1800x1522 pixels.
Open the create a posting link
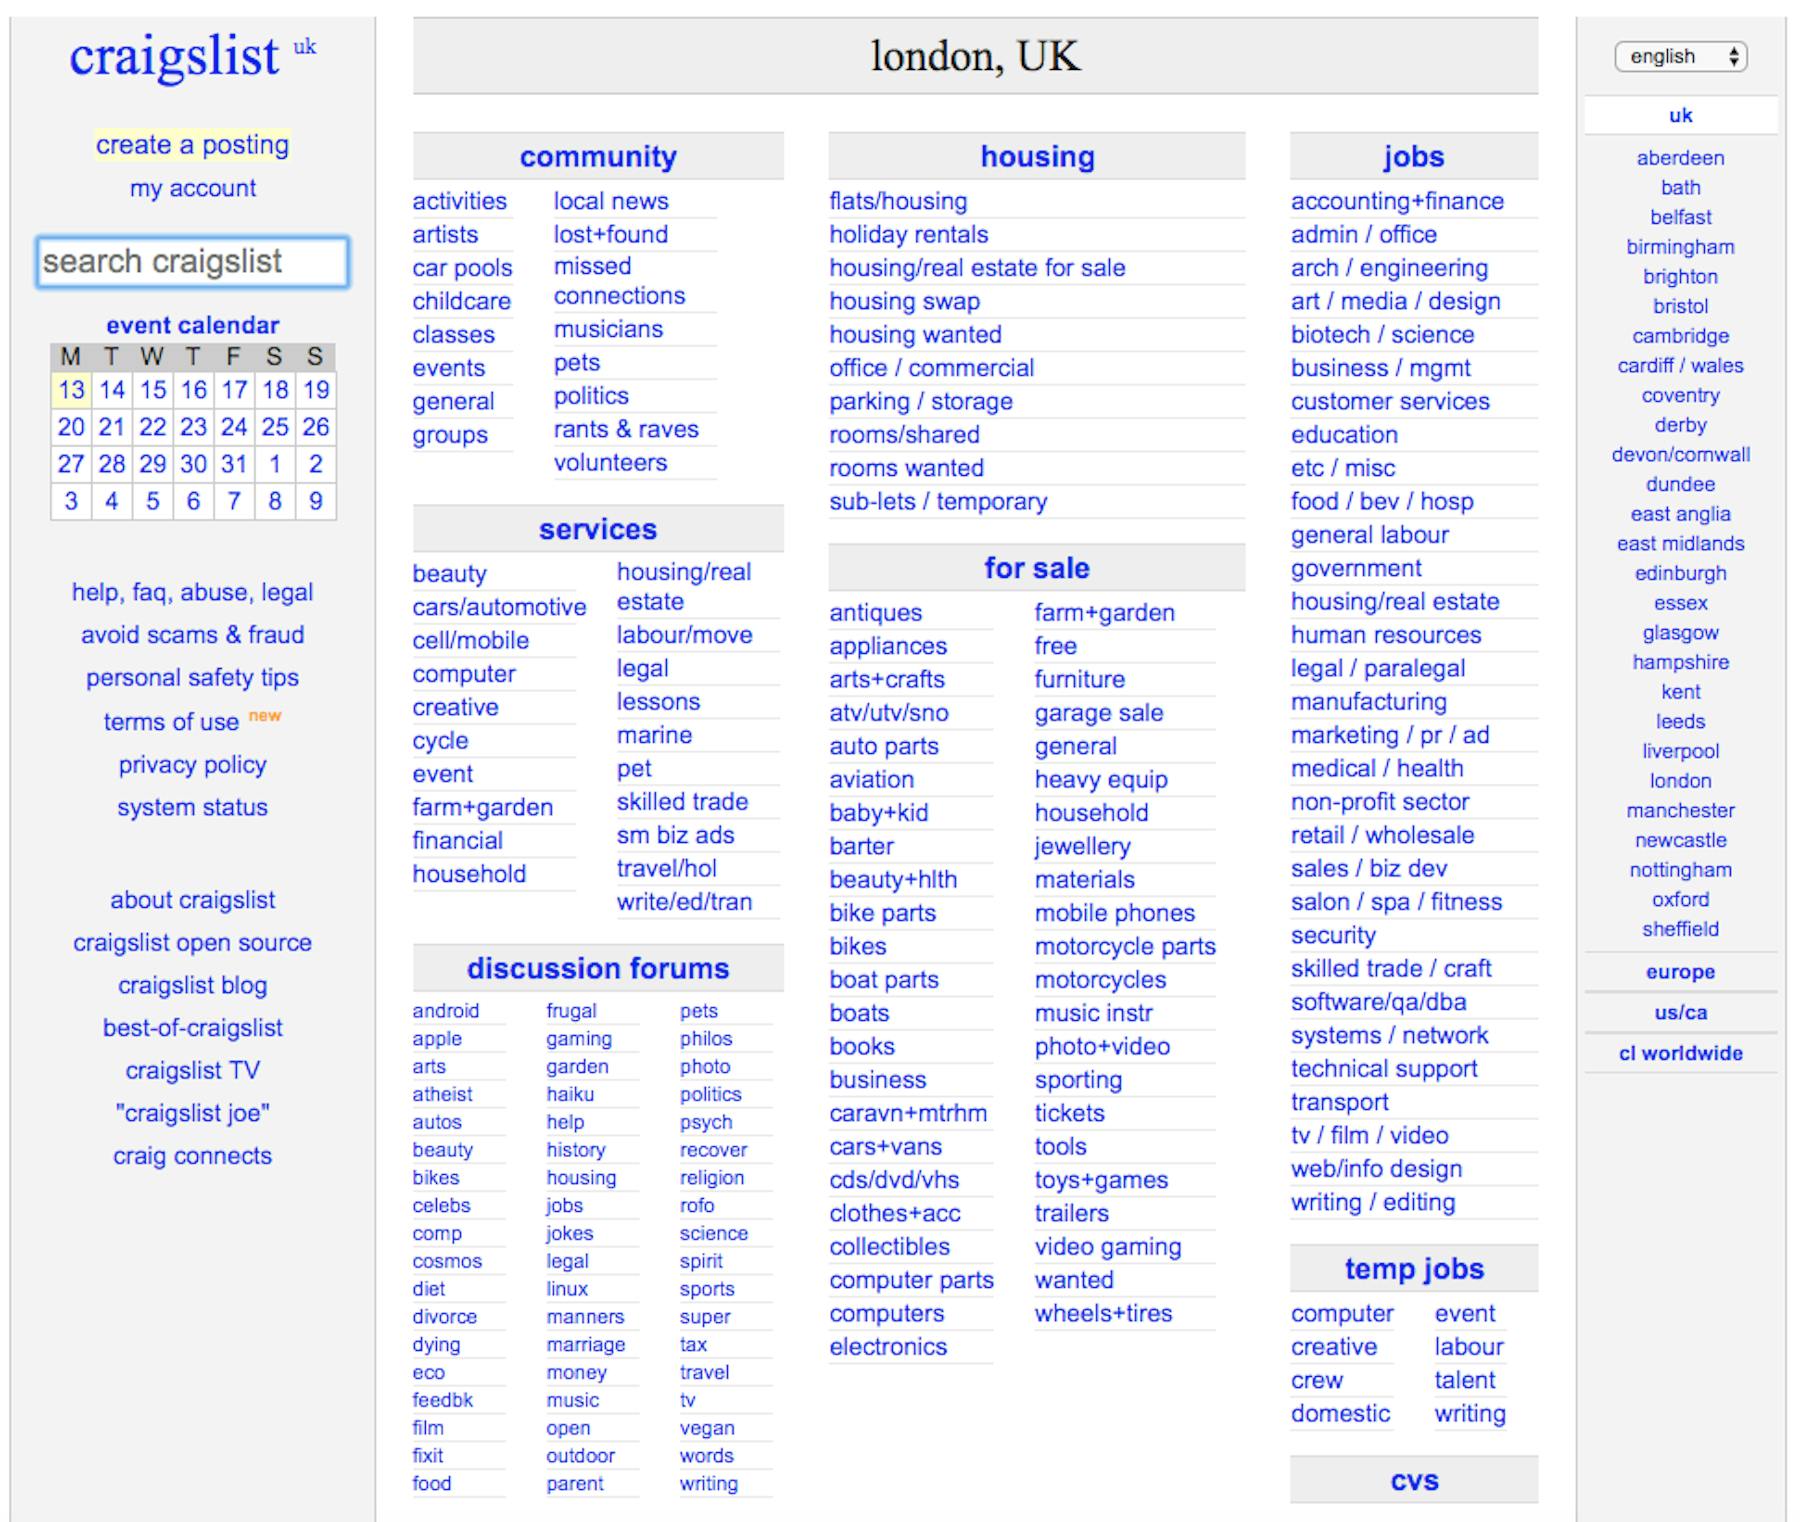click(192, 145)
